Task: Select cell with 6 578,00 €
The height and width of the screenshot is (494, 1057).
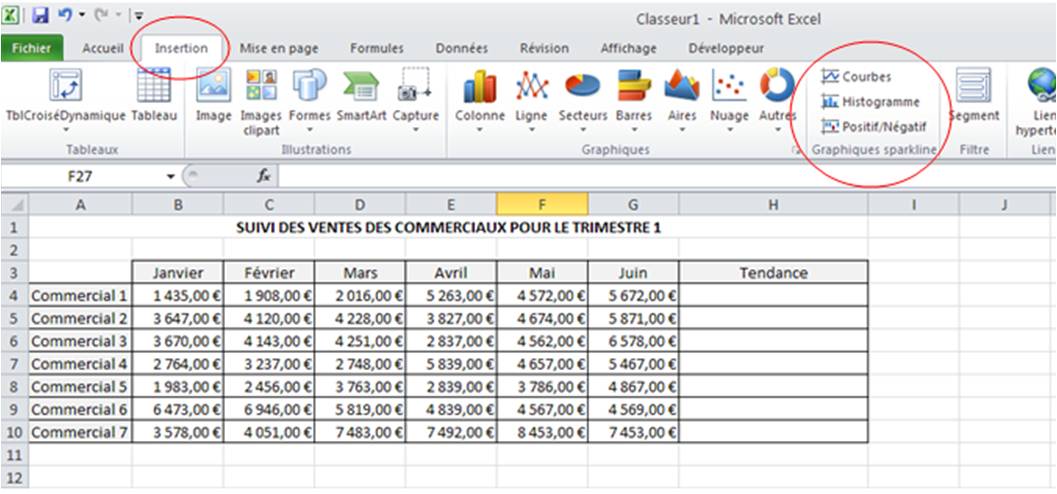Action: coord(633,341)
